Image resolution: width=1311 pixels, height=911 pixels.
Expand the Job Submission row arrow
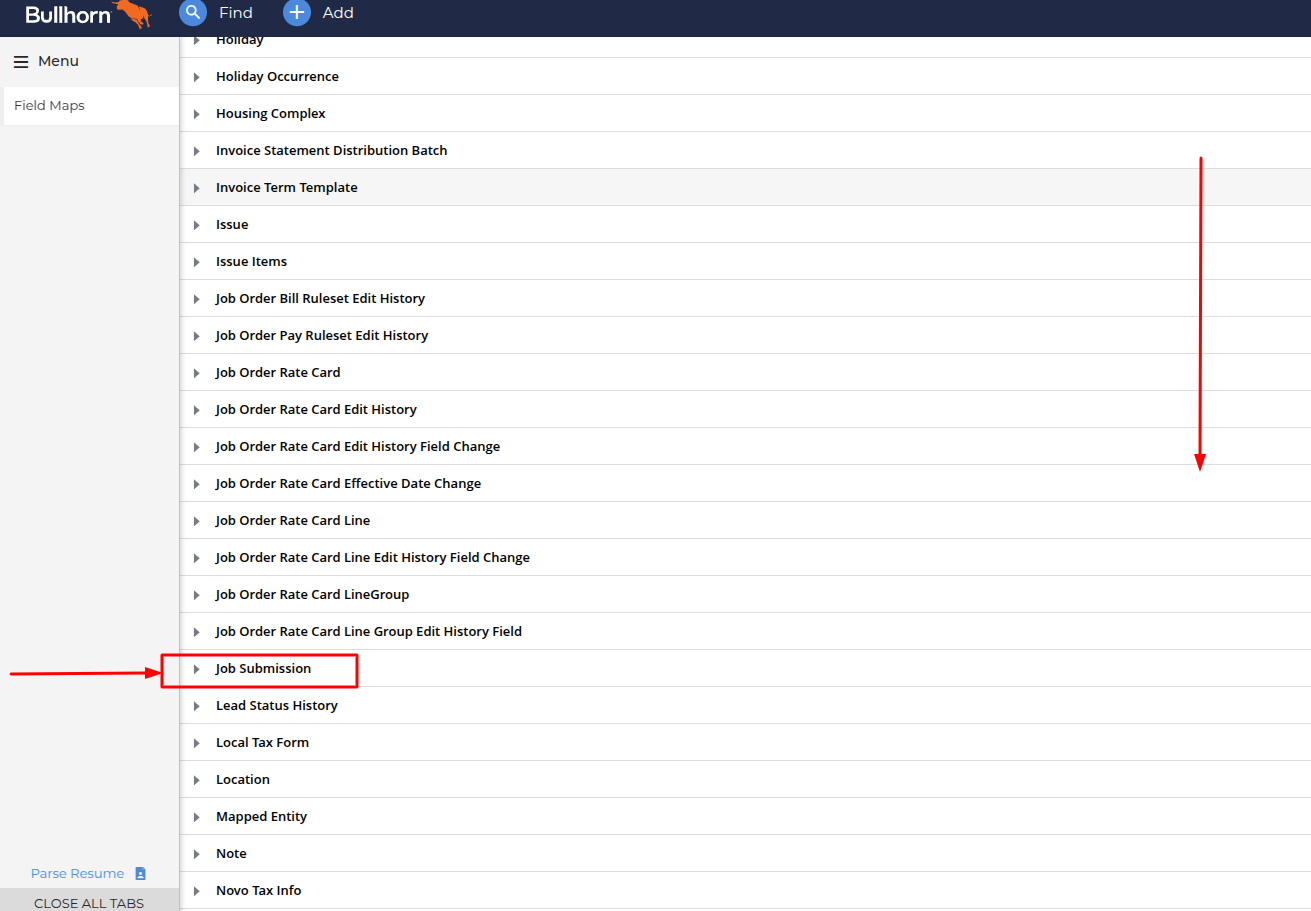point(197,669)
